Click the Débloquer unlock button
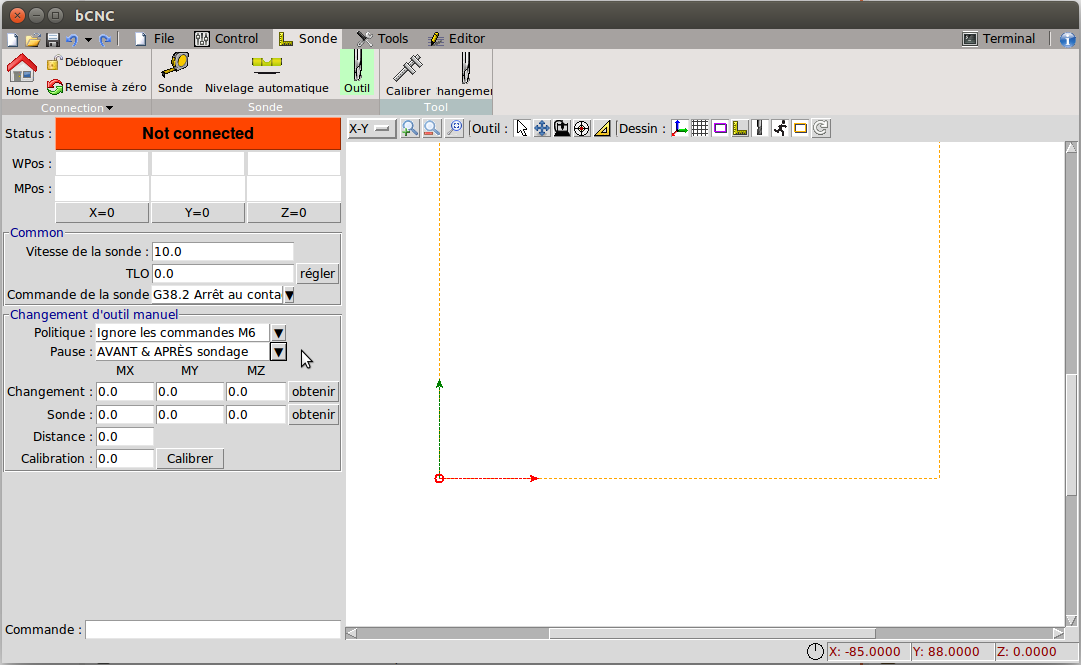1081x665 pixels. tap(85, 62)
